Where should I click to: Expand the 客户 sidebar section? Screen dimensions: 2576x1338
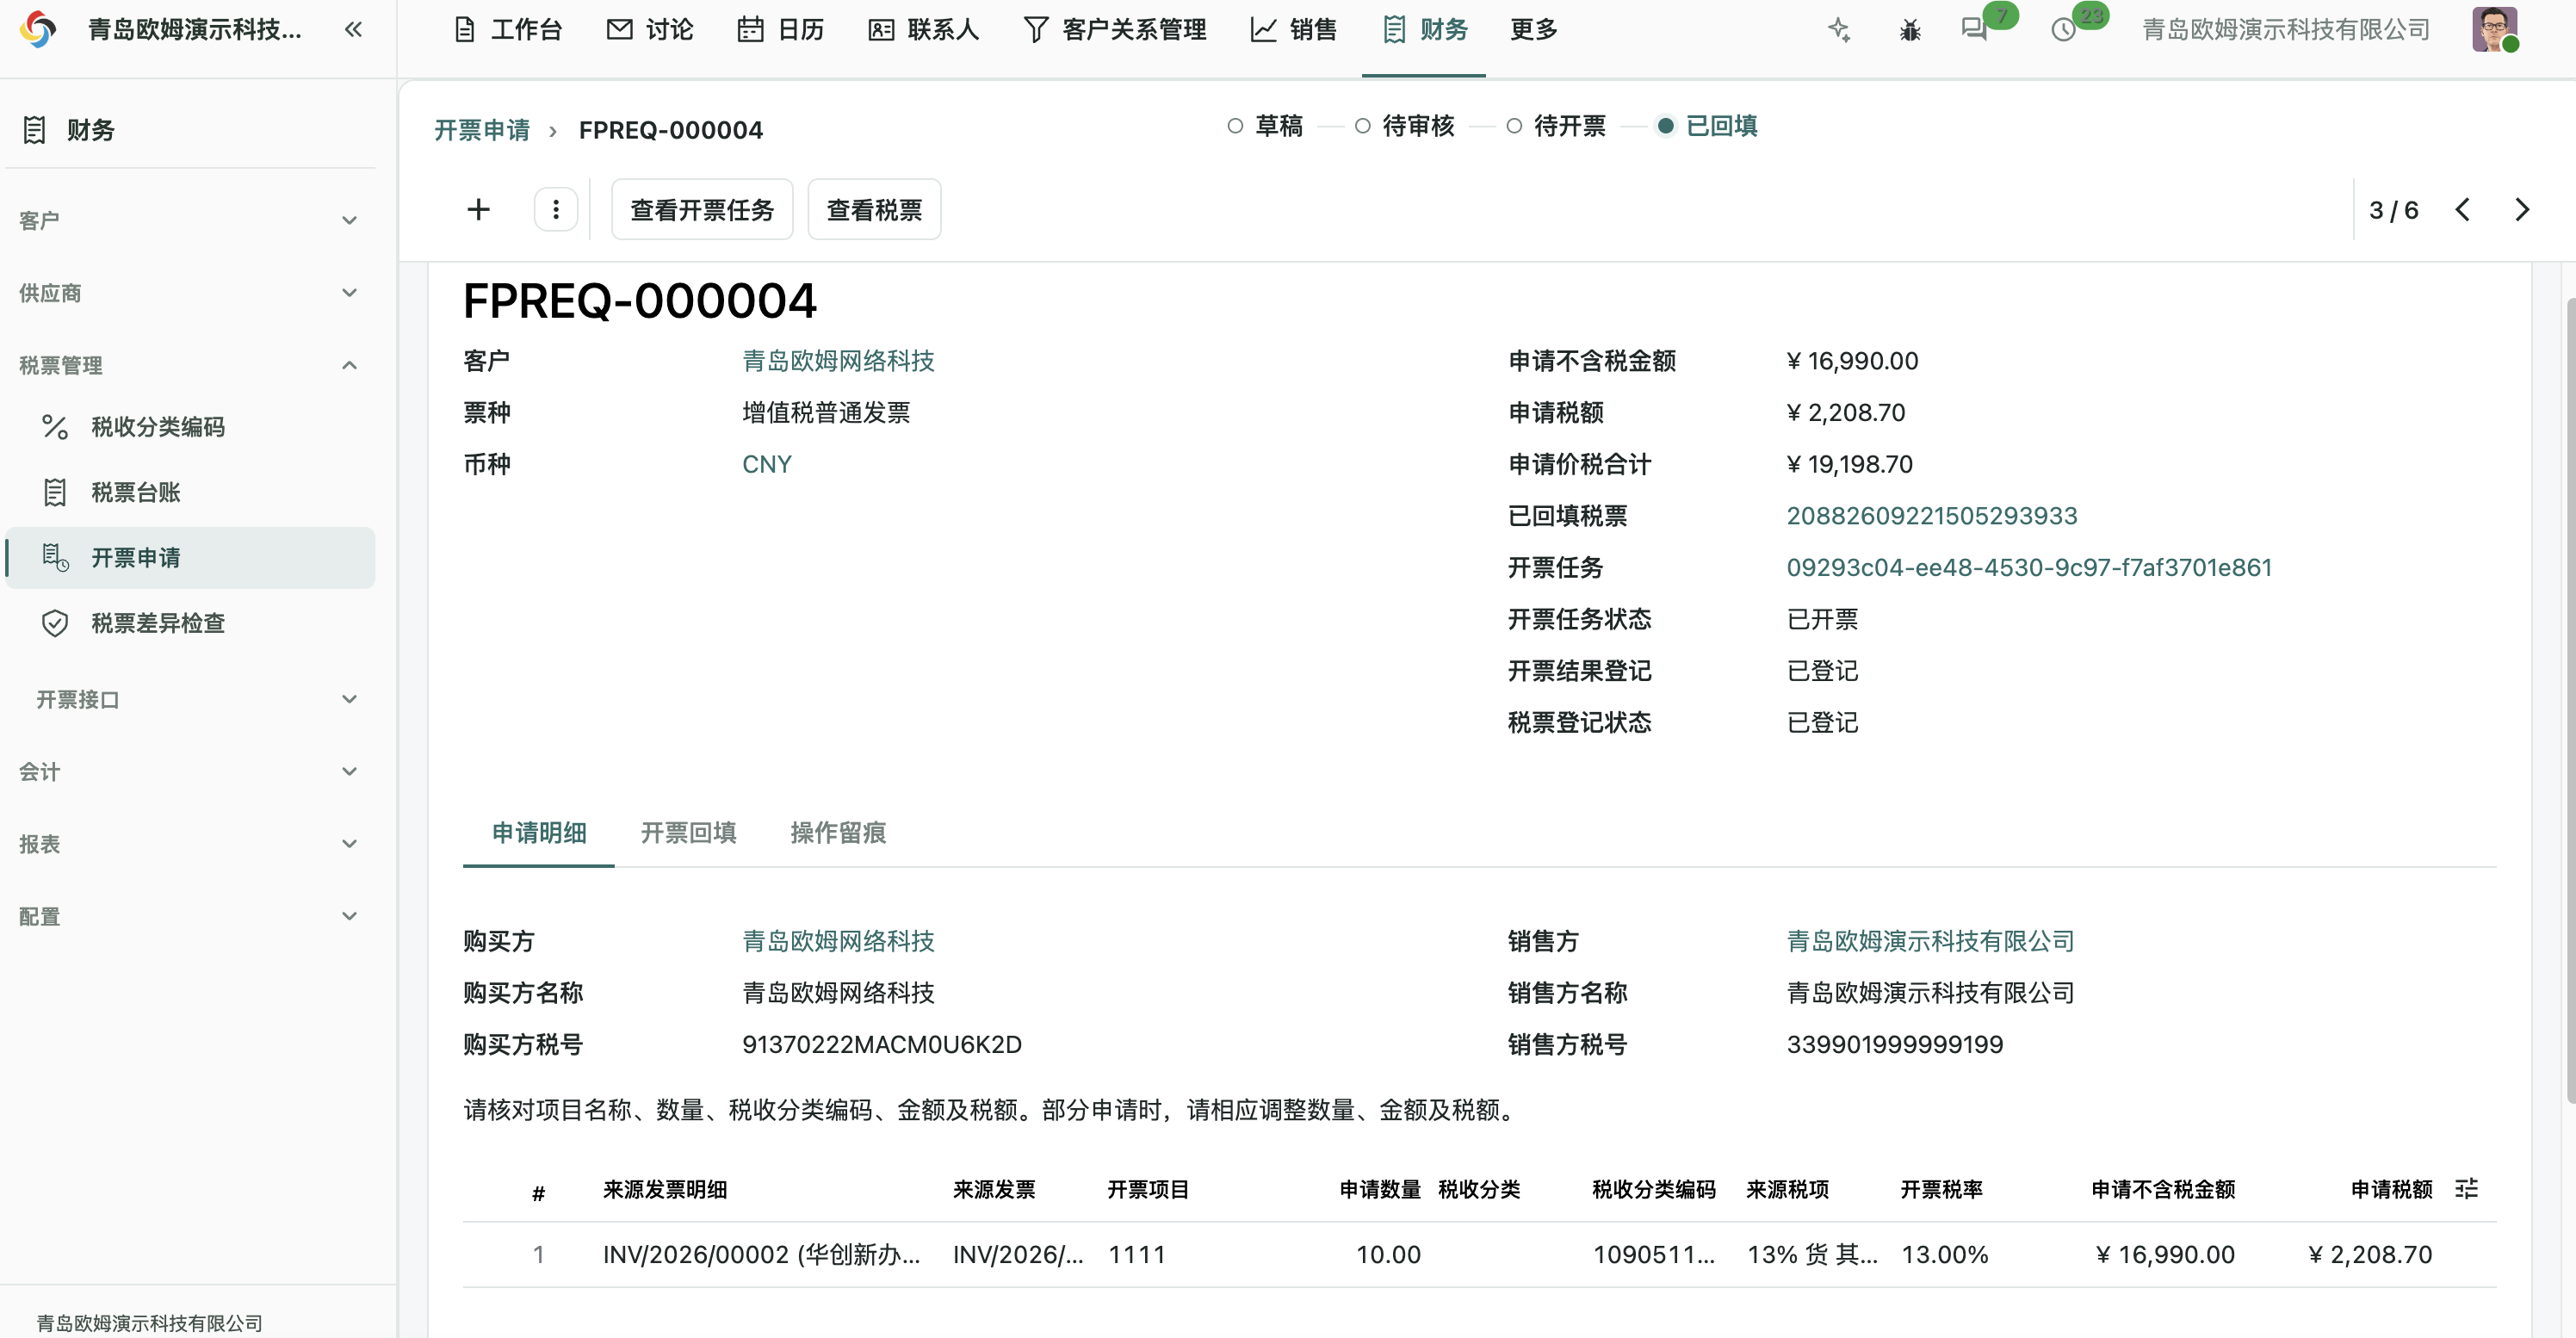pyautogui.click(x=190, y=220)
